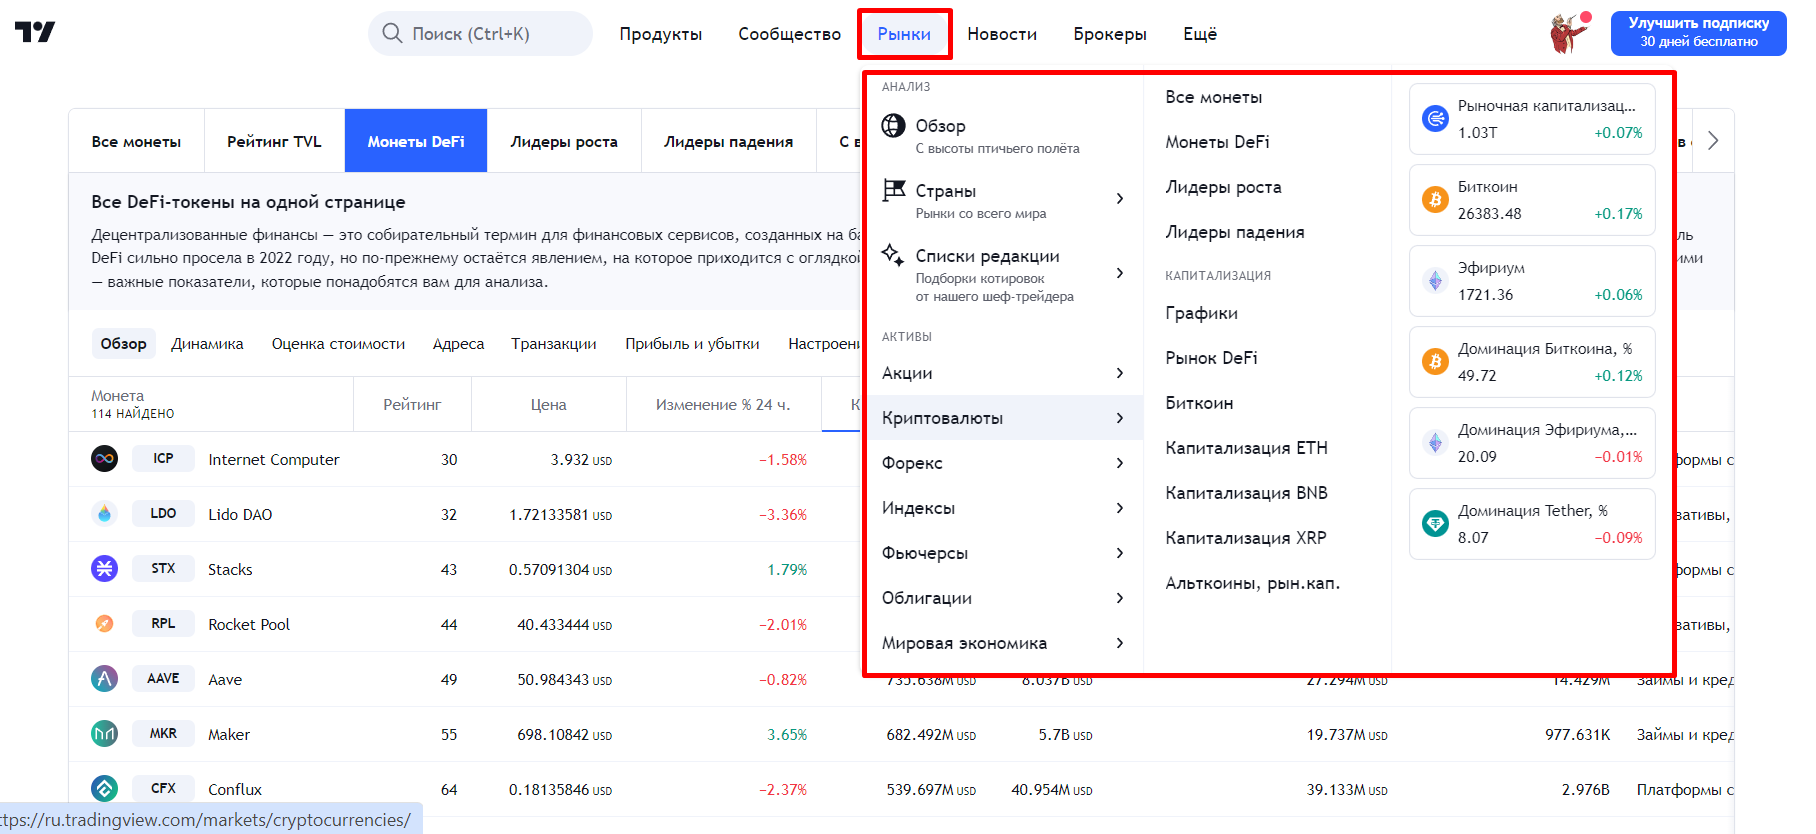Sort by the Цена column header

548,405
